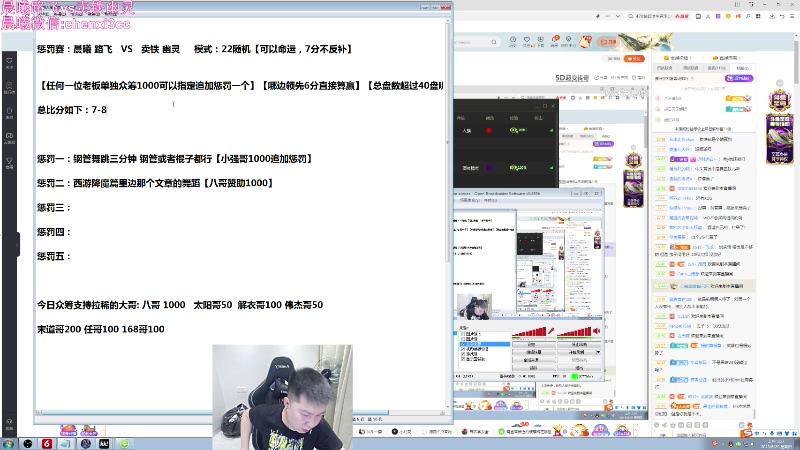Viewport: 800px width, 450px height.
Task: Click the bottom icon in the dark left sidebar
Action: coord(9,424)
